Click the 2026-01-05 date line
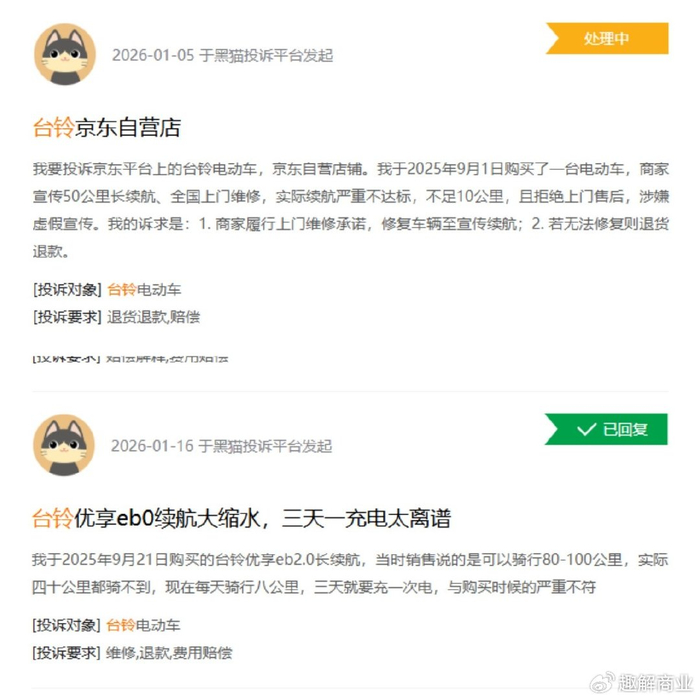The width and height of the screenshot is (700, 700). point(222,55)
